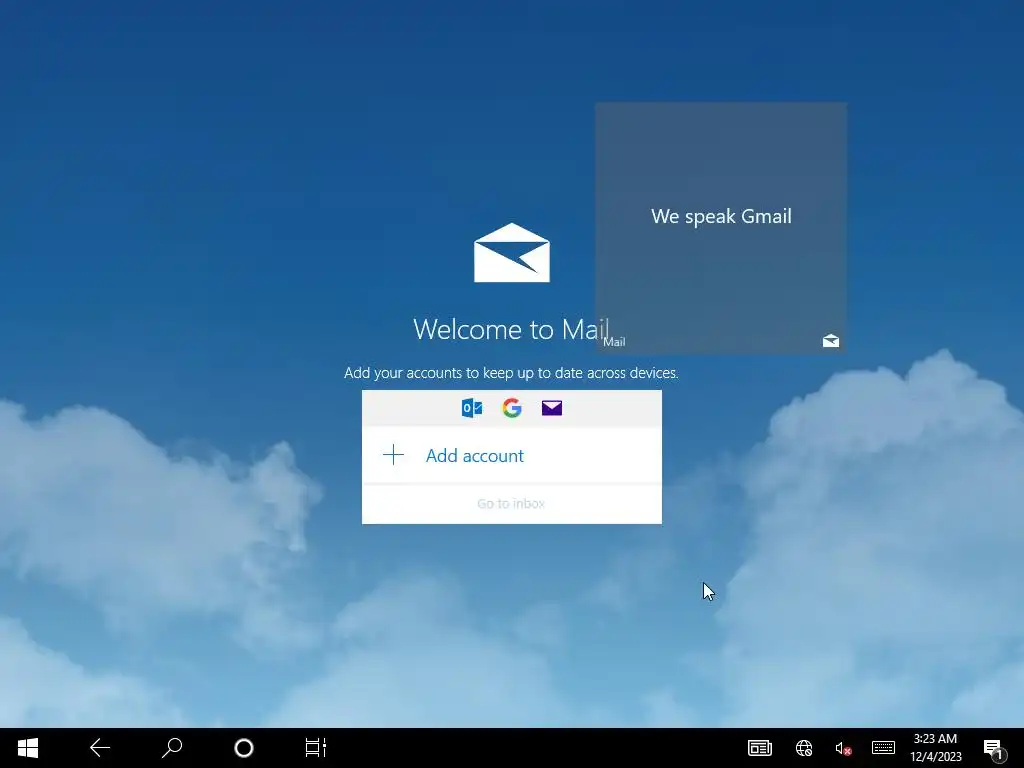
Task: Click the 'Welcome to Mail' heading
Action: [x=511, y=329]
